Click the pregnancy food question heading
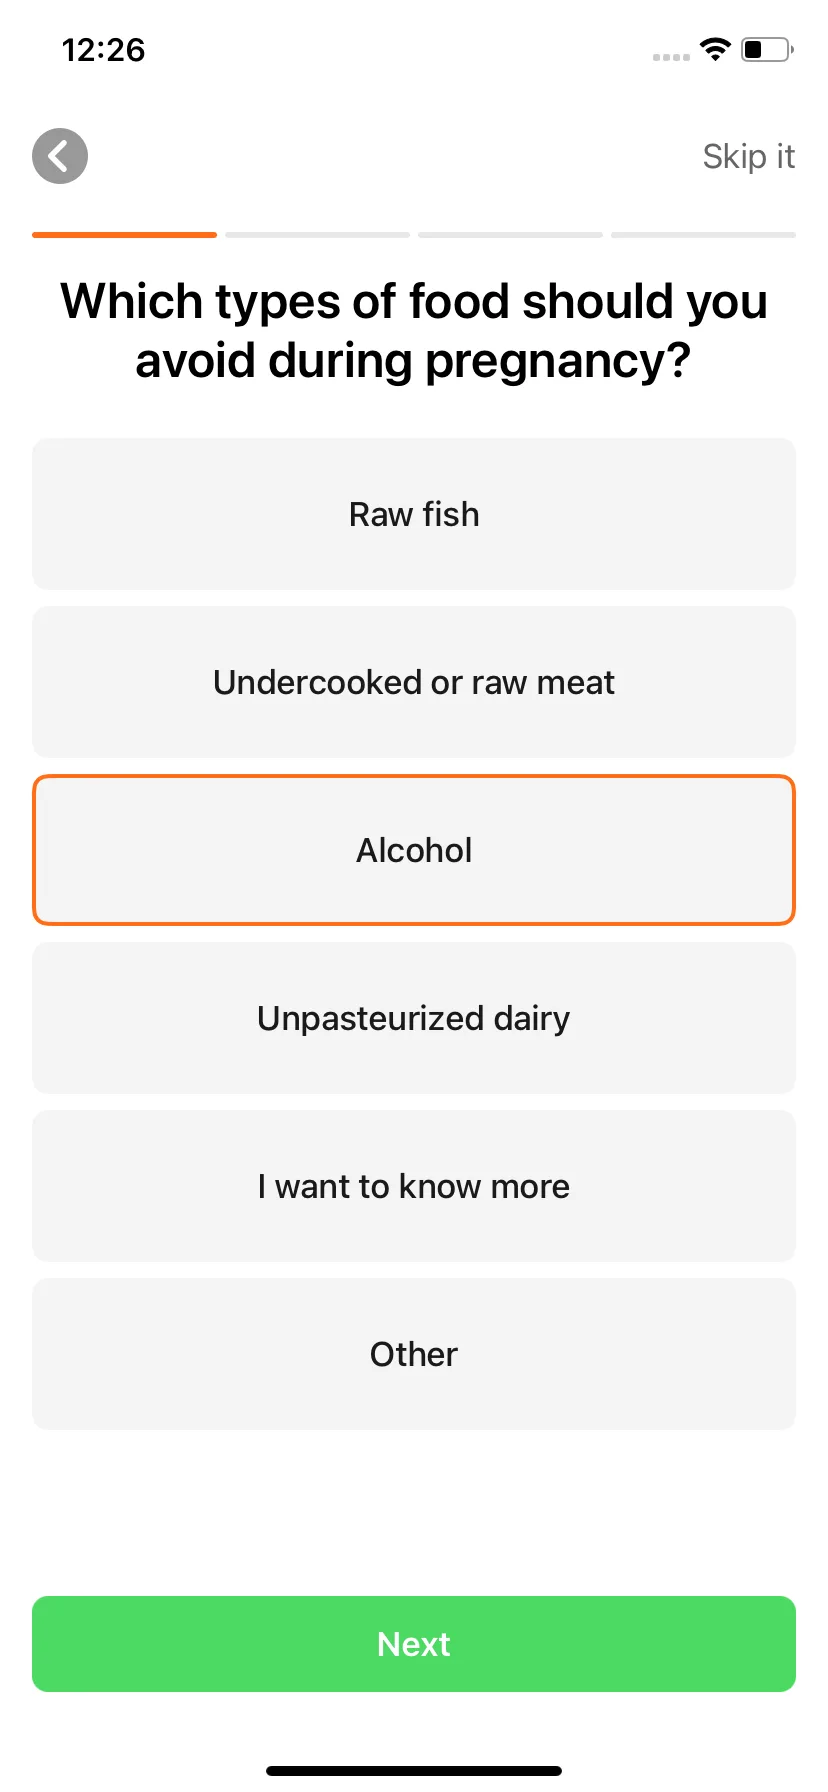This screenshot has width=828, height=1792. pyautogui.click(x=414, y=331)
